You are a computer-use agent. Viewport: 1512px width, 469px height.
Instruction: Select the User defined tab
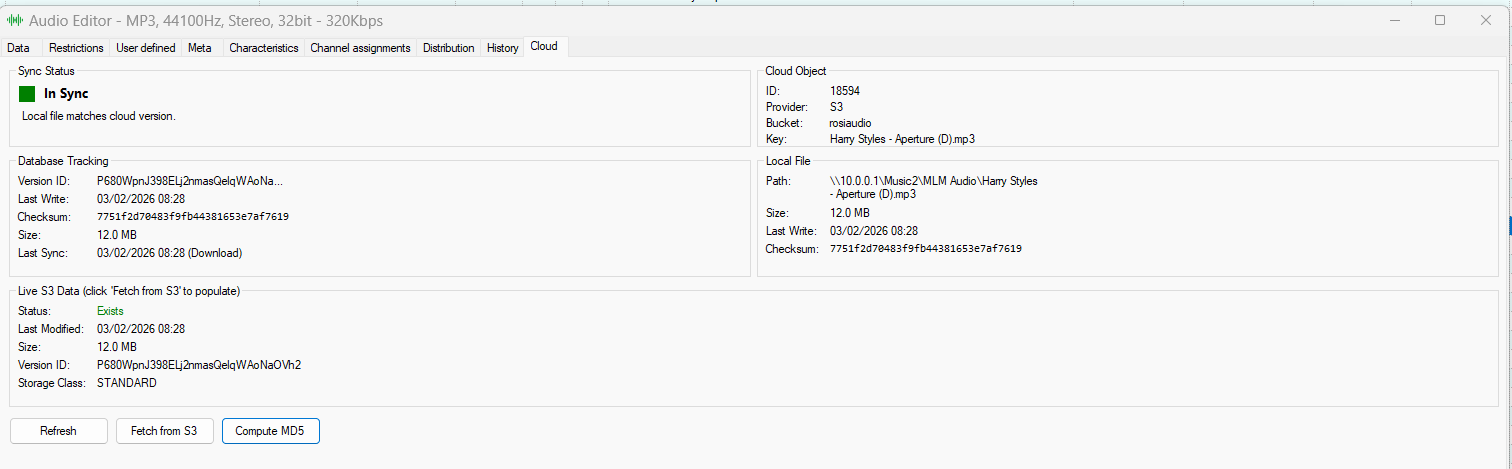146,48
